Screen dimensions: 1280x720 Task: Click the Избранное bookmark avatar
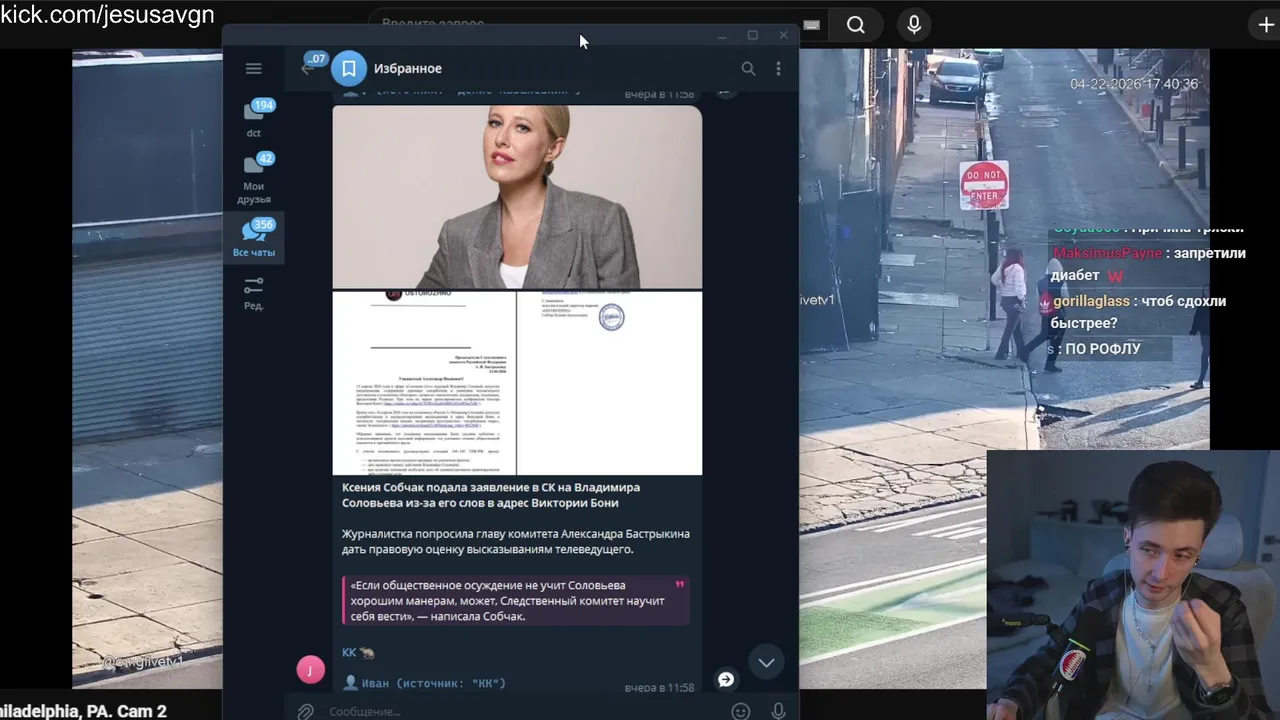click(x=349, y=68)
